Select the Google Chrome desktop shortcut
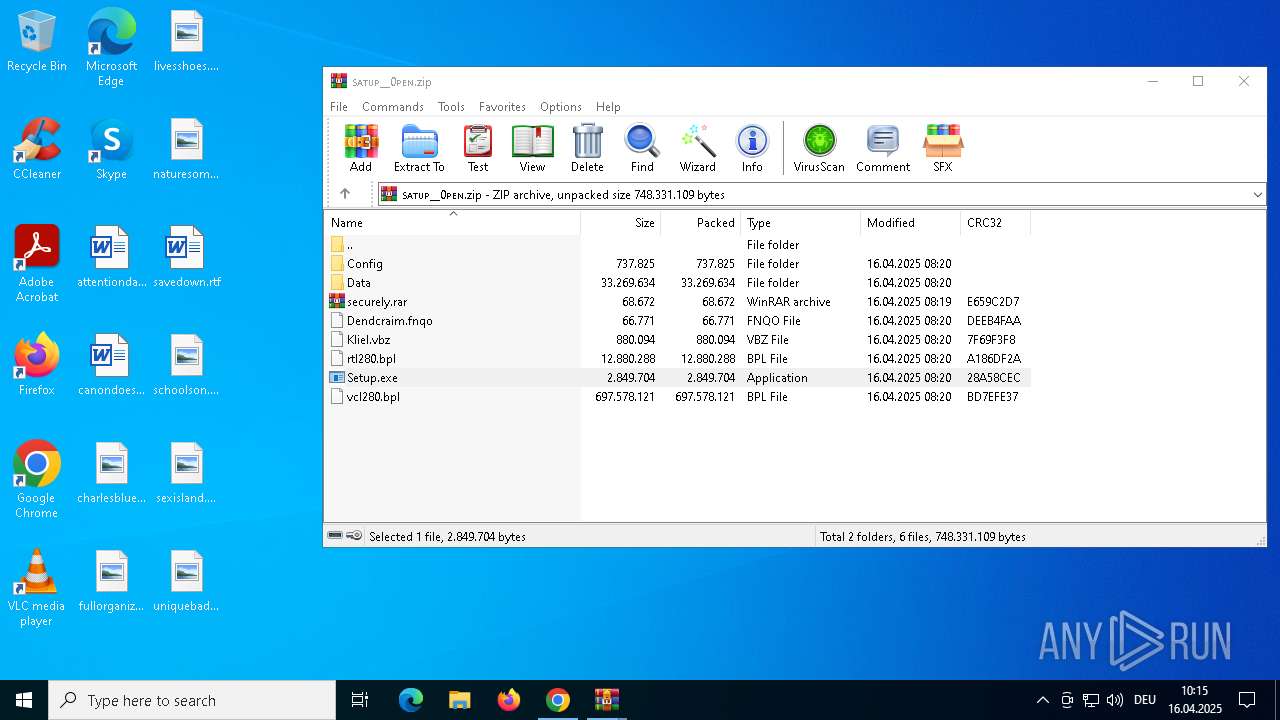The height and width of the screenshot is (720, 1280). coord(37,480)
